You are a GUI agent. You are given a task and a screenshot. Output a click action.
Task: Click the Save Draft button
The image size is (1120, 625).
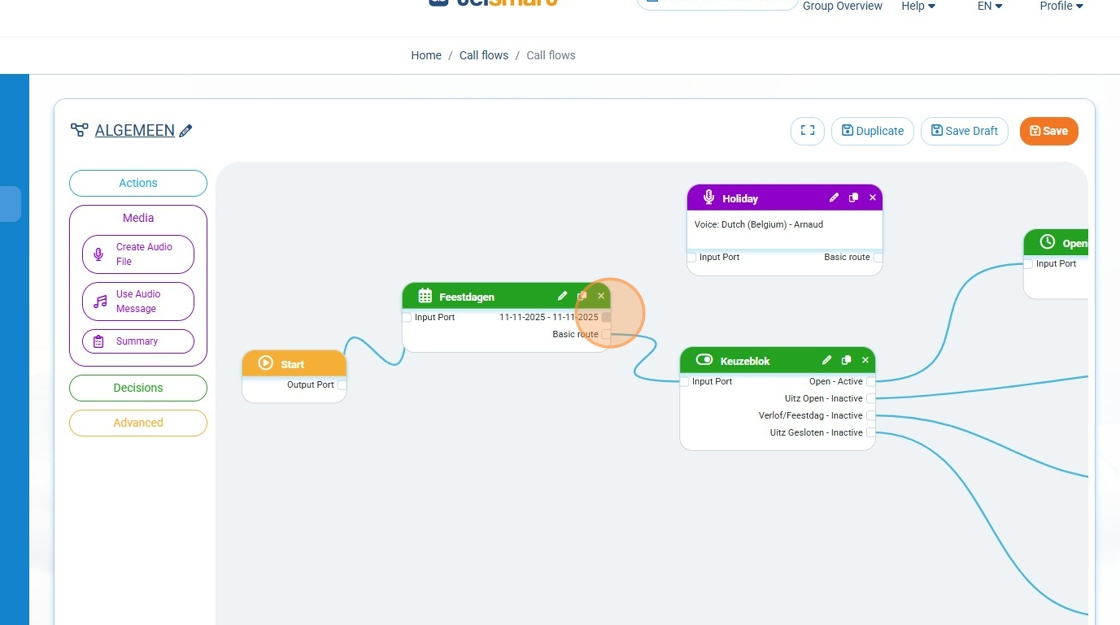[x=964, y=131]
